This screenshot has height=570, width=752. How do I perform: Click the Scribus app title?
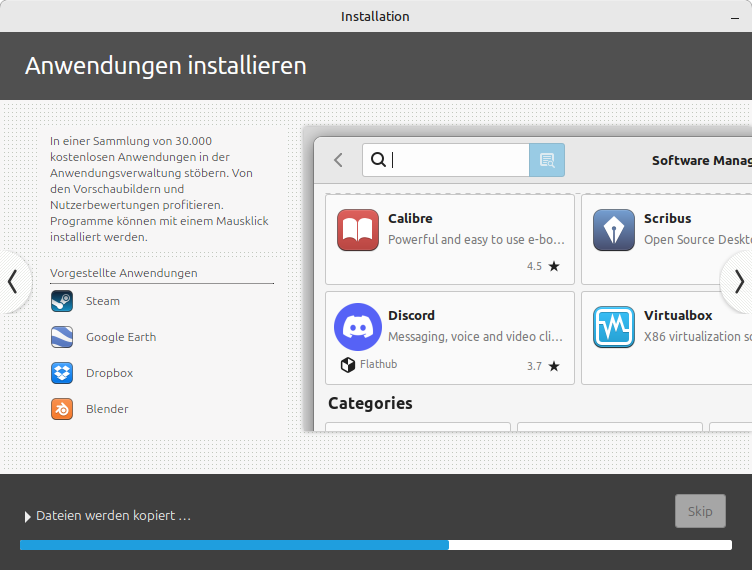(x=668, y=219)
